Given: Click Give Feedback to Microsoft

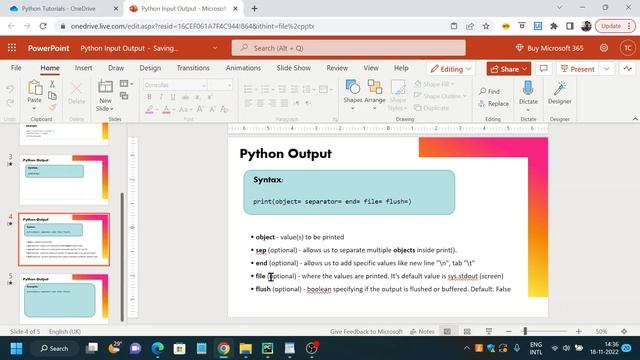Looking at the screenshot, I should pyautogui.click(x=366, y=331).
